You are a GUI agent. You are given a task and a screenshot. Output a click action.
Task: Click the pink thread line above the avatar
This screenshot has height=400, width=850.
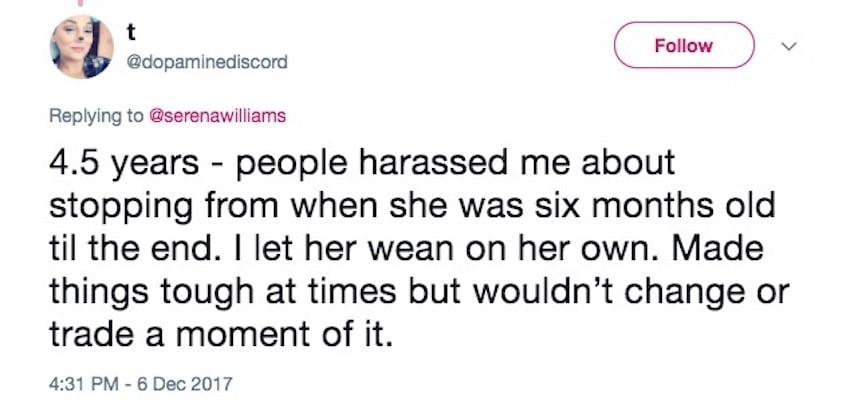(81, 3)
